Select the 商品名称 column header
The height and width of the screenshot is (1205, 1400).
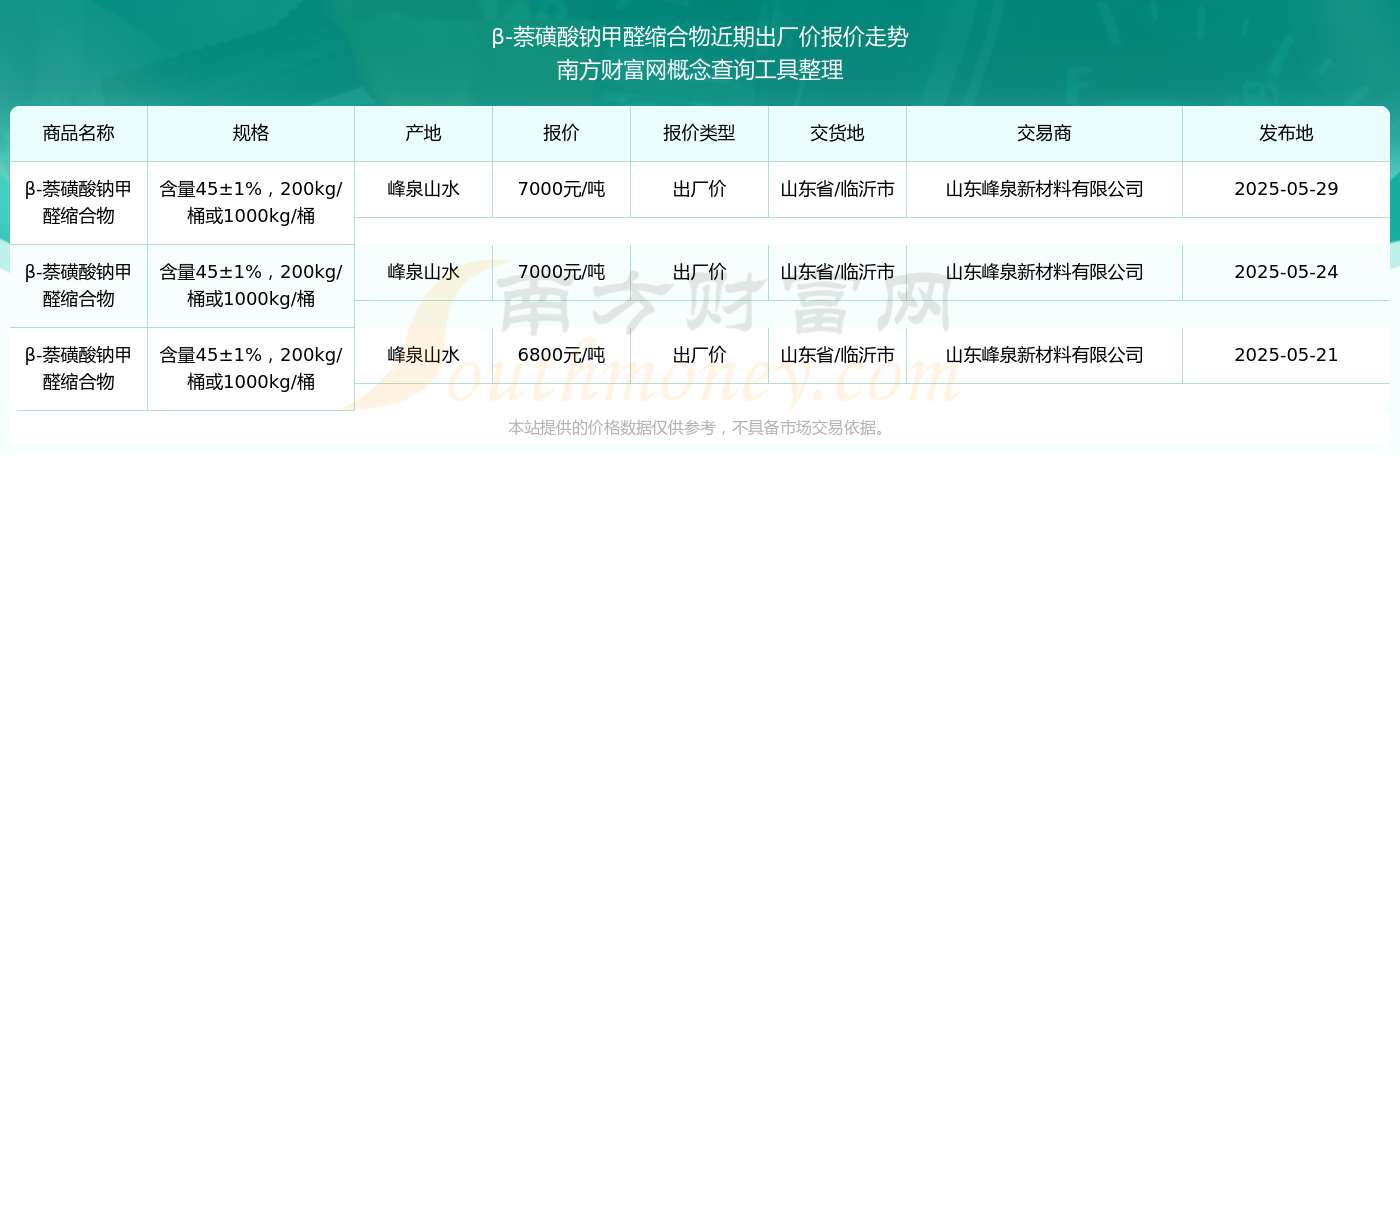79,133
